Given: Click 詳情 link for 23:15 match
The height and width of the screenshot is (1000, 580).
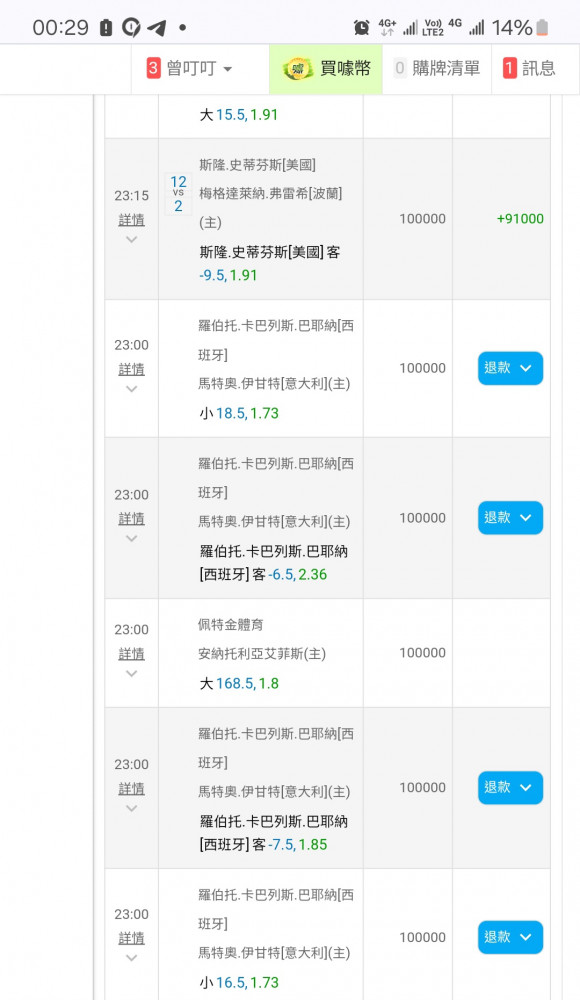Looking at the screenshot, I should click(131, 220).
